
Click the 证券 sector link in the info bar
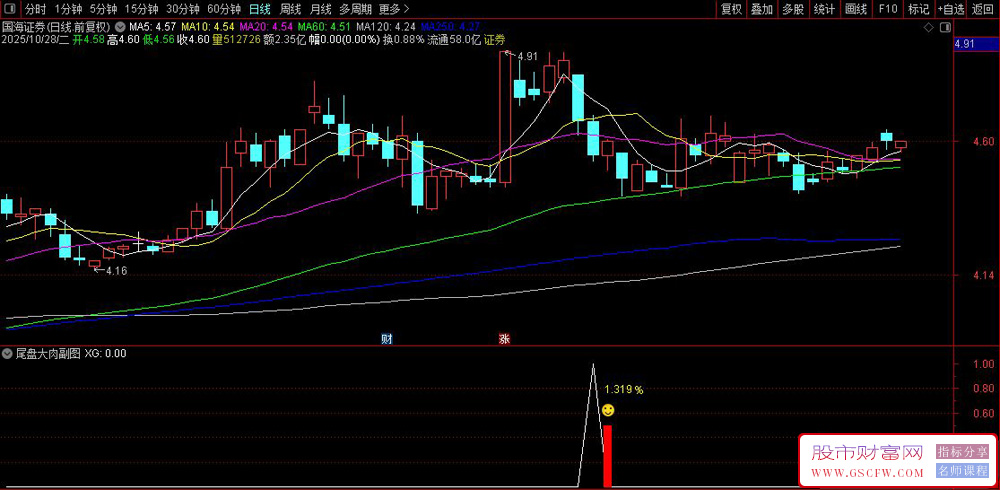495,40
